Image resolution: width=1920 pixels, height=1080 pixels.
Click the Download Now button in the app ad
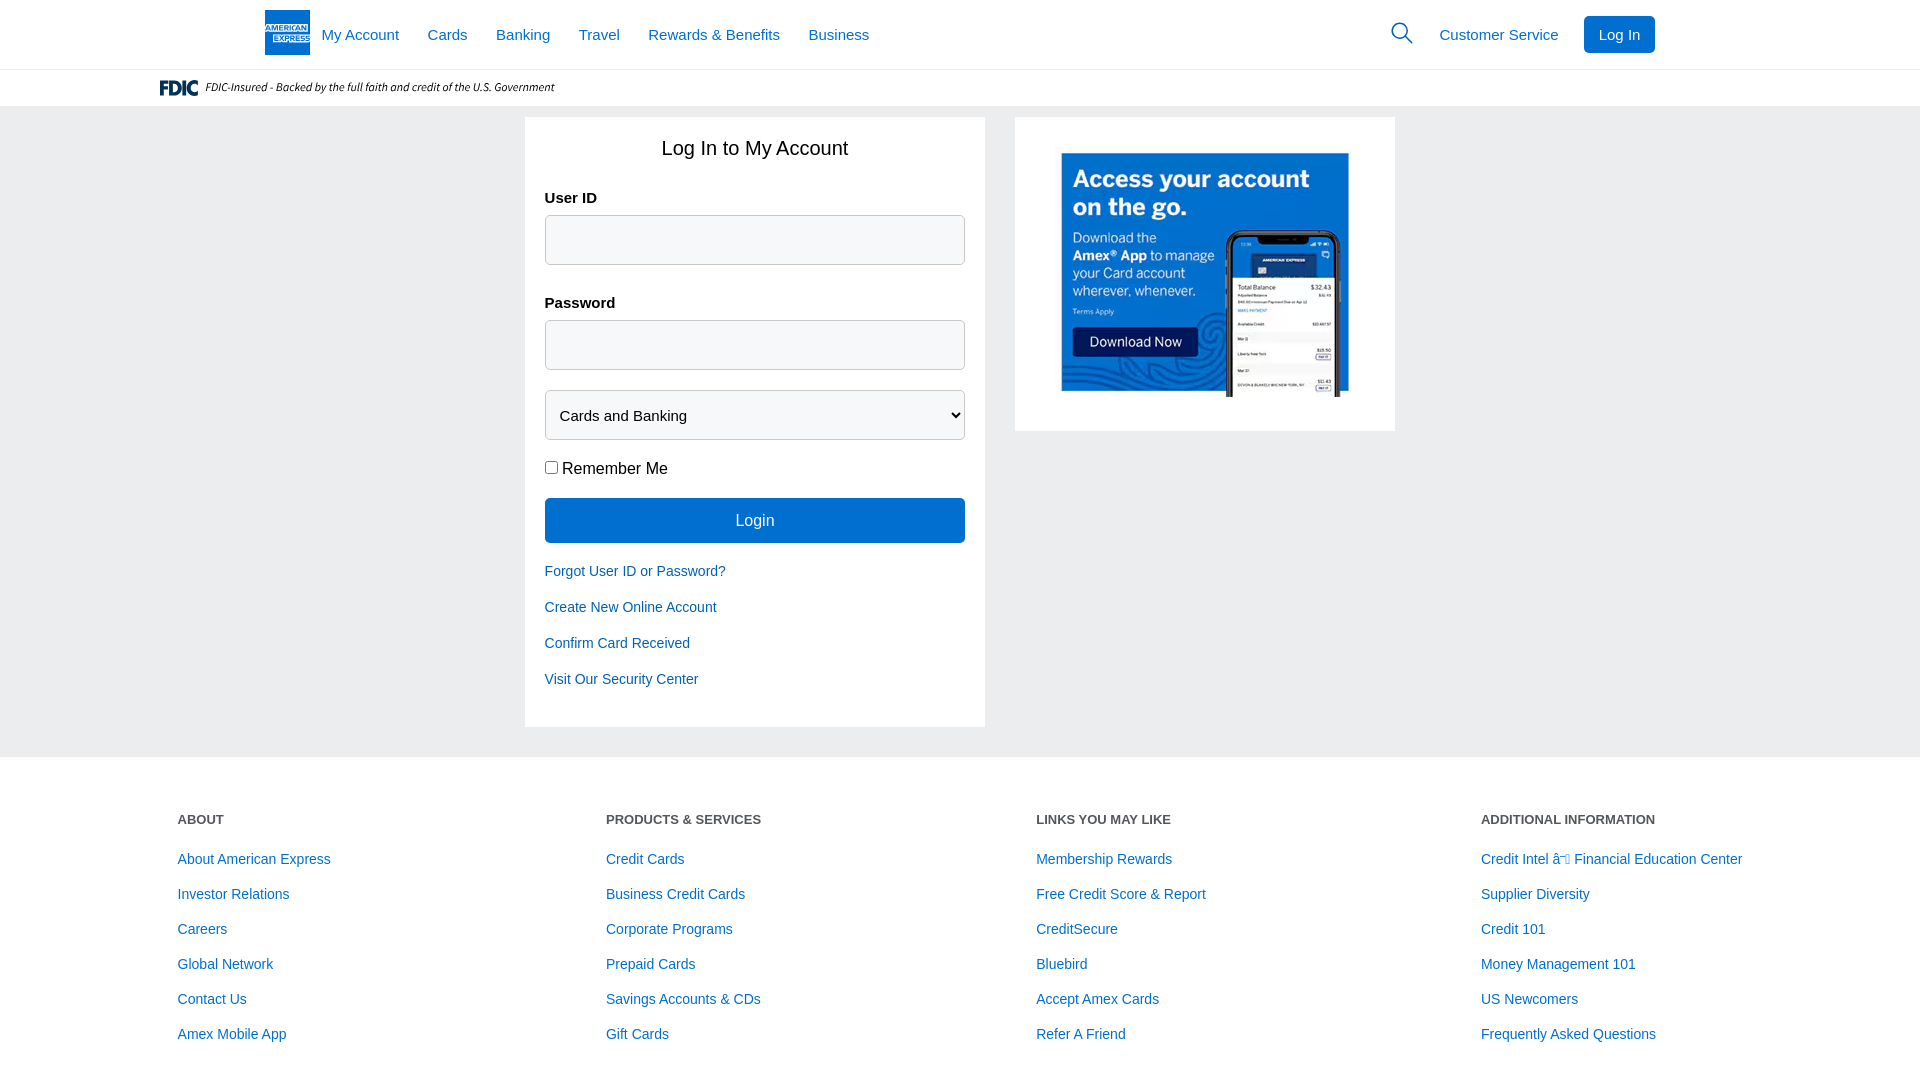click(x=1135, y=342)
